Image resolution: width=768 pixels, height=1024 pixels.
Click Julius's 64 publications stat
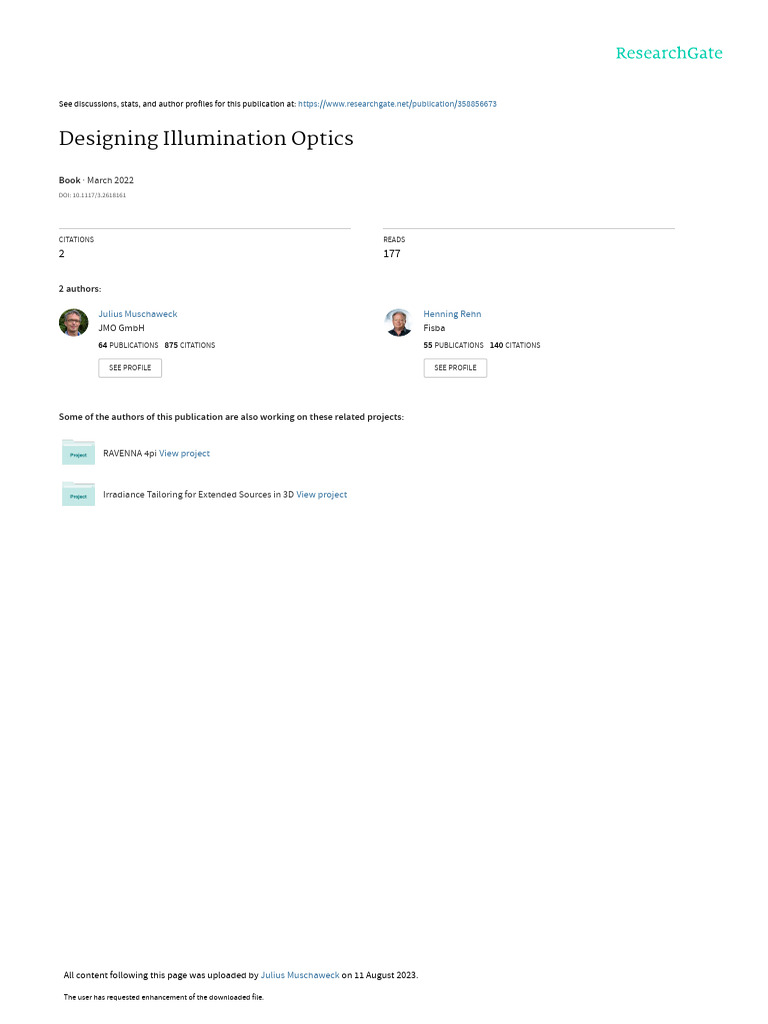128,345
